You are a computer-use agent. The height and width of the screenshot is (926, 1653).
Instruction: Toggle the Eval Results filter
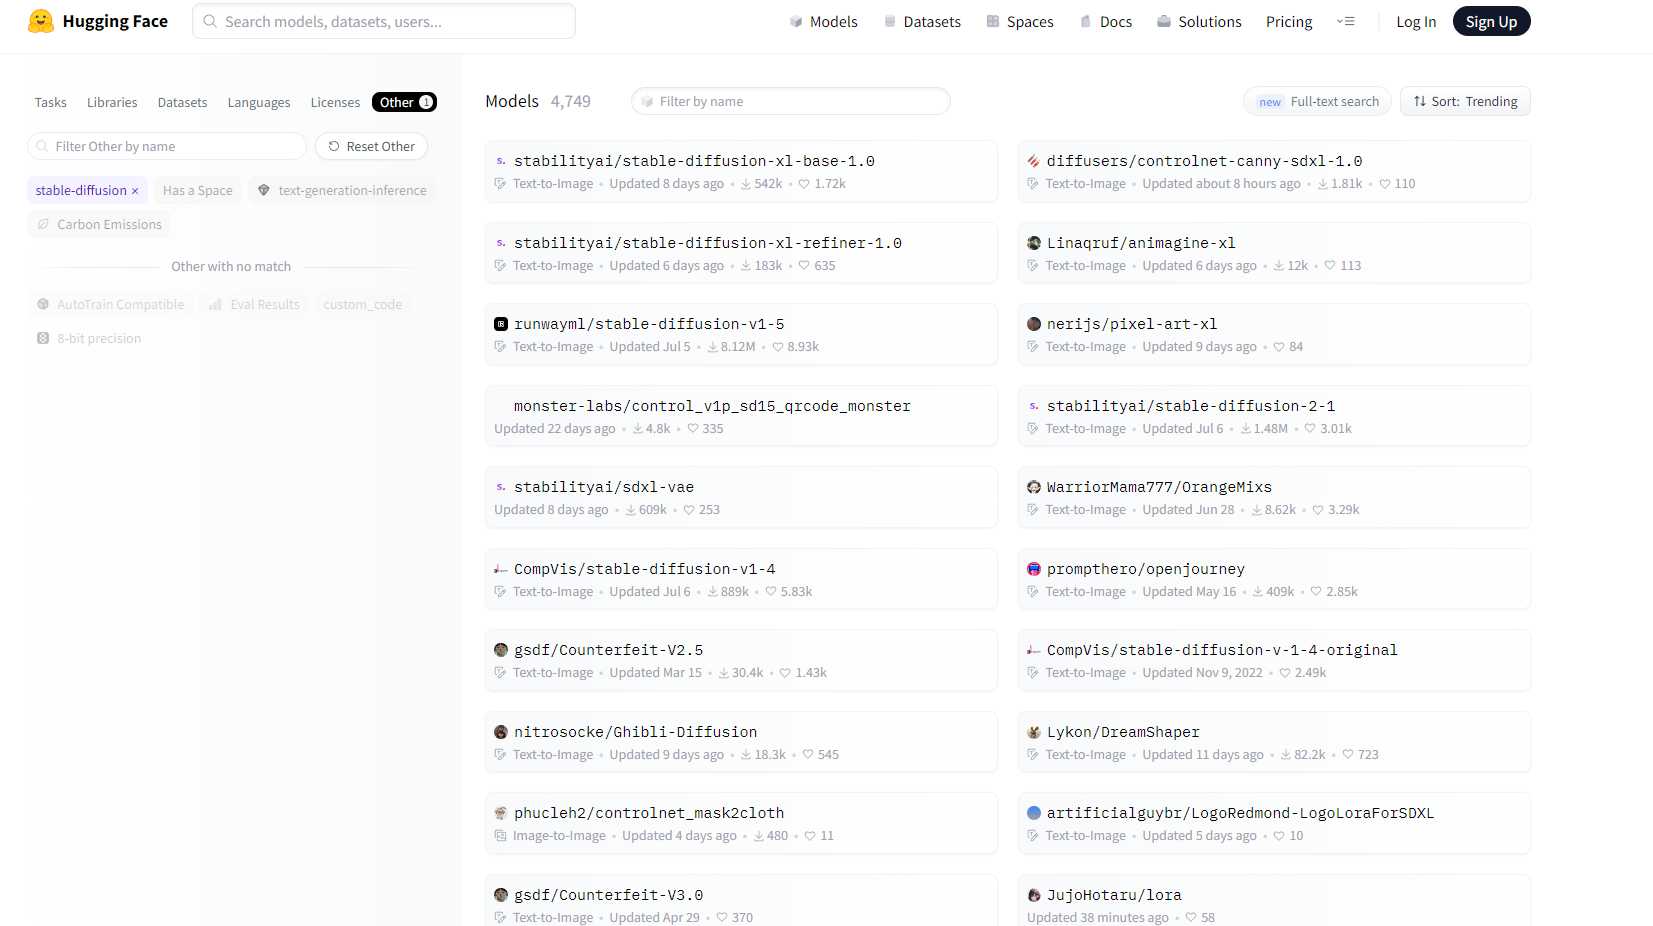pyautogui.click(x=255, y=304)
